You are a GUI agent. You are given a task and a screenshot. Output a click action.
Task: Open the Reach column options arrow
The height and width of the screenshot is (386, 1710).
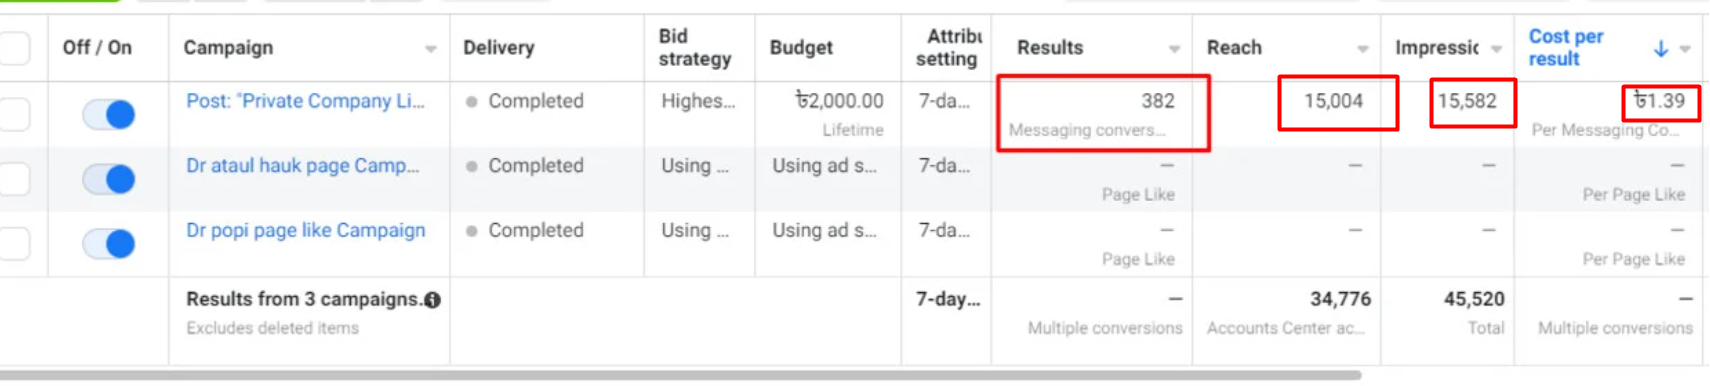click(x=1362, y=49)
